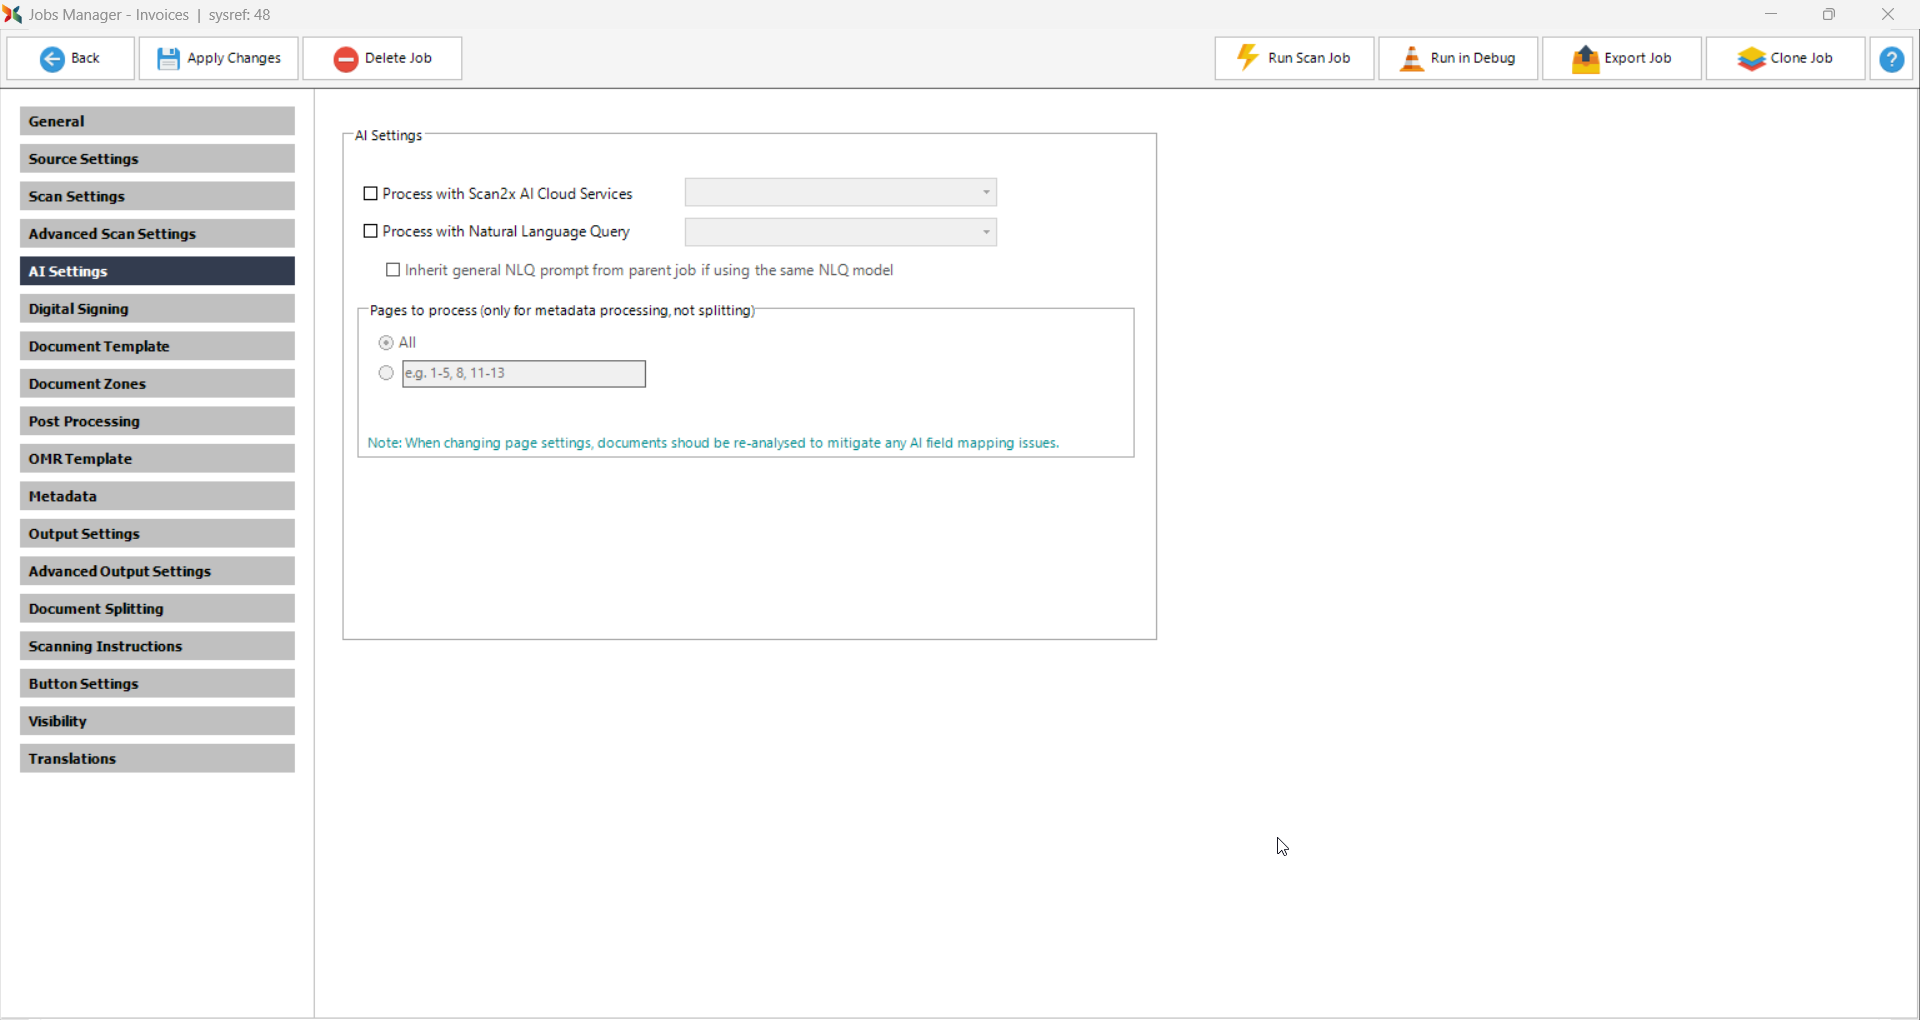Click the Apply Changes floppy disk icon
This screenshot has width=1920, height=1020.
tap(168, 59)
